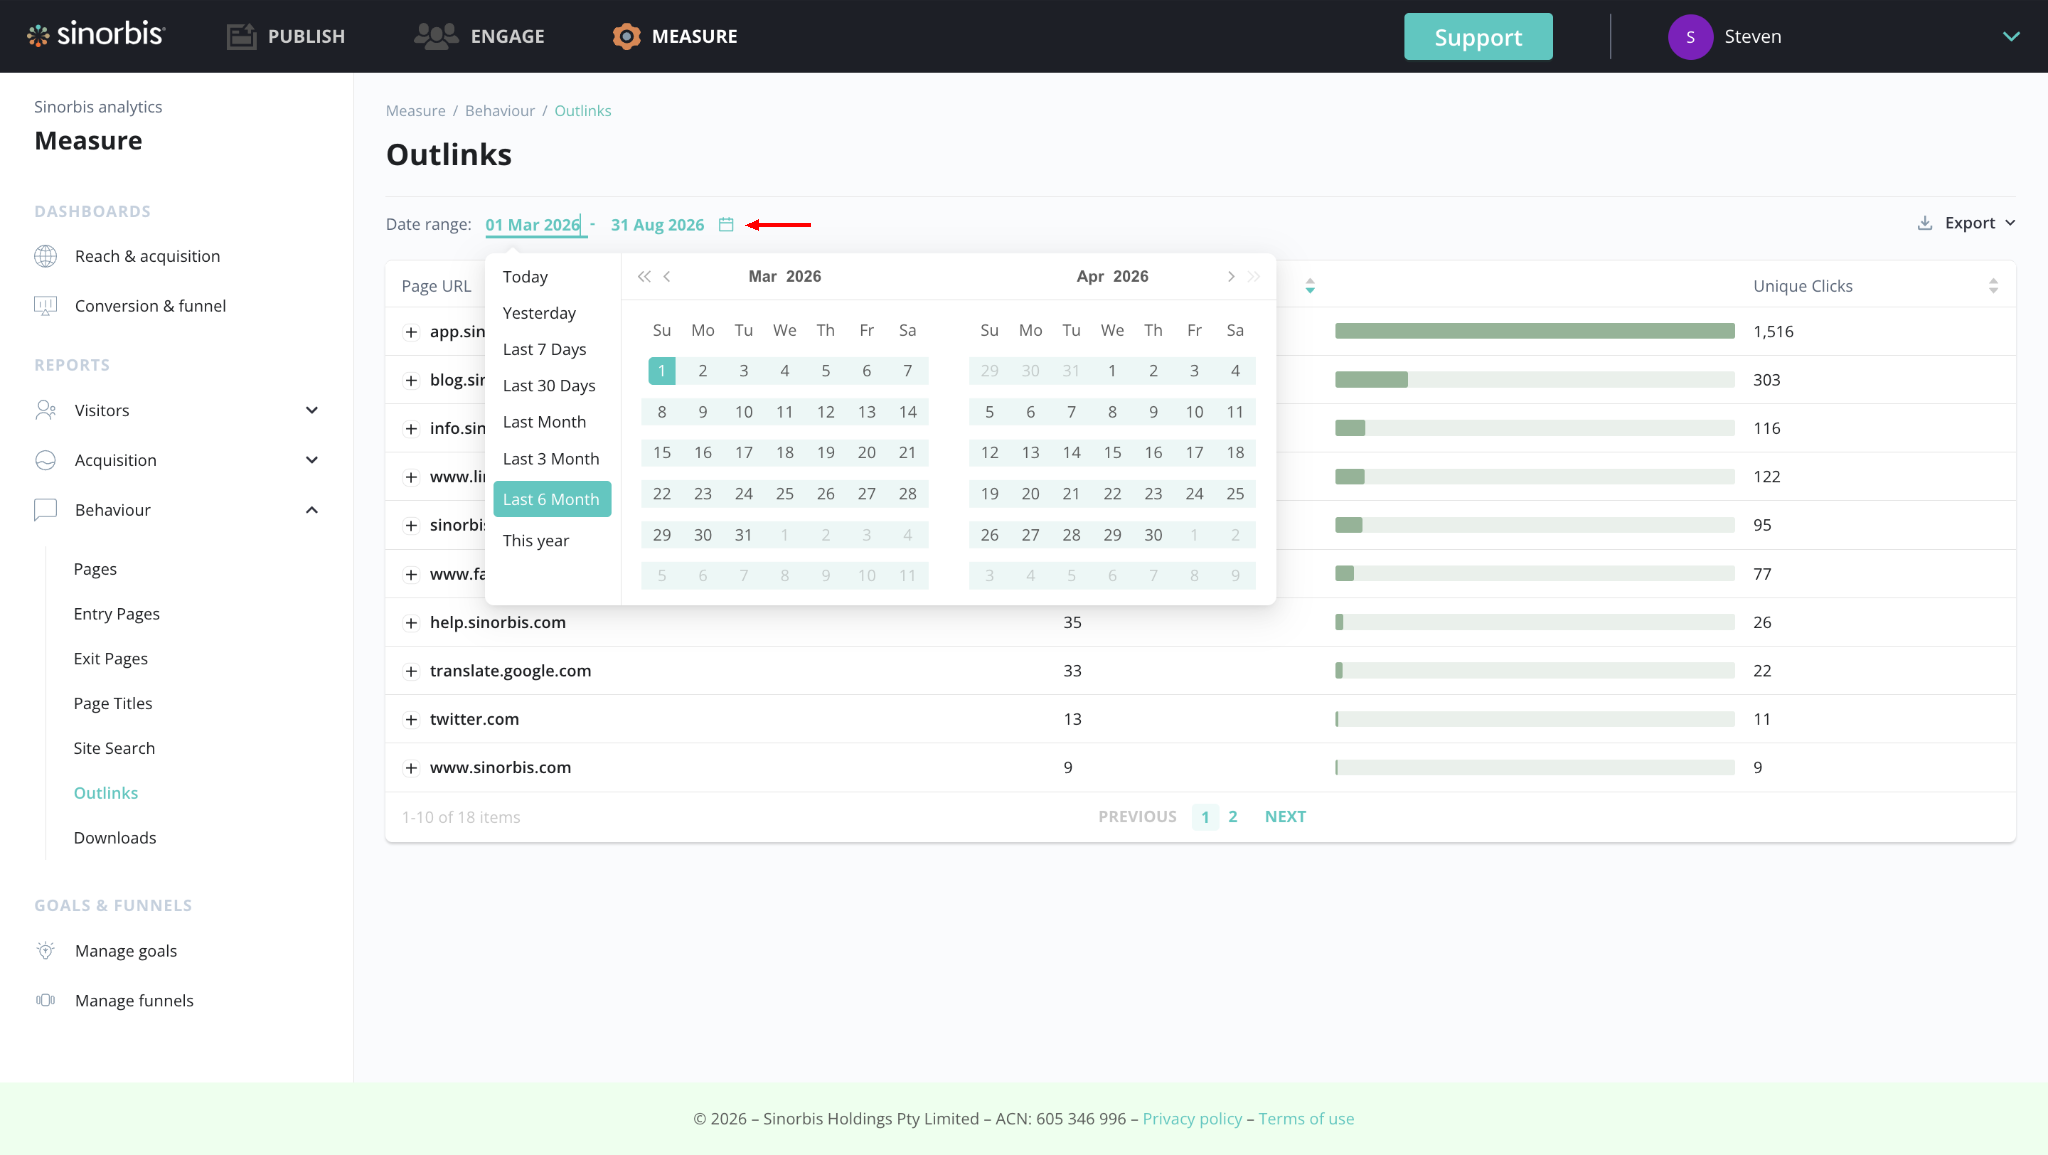Open the Exit Pages report
Screen dimensions: 2048x1155
point(111,659)
